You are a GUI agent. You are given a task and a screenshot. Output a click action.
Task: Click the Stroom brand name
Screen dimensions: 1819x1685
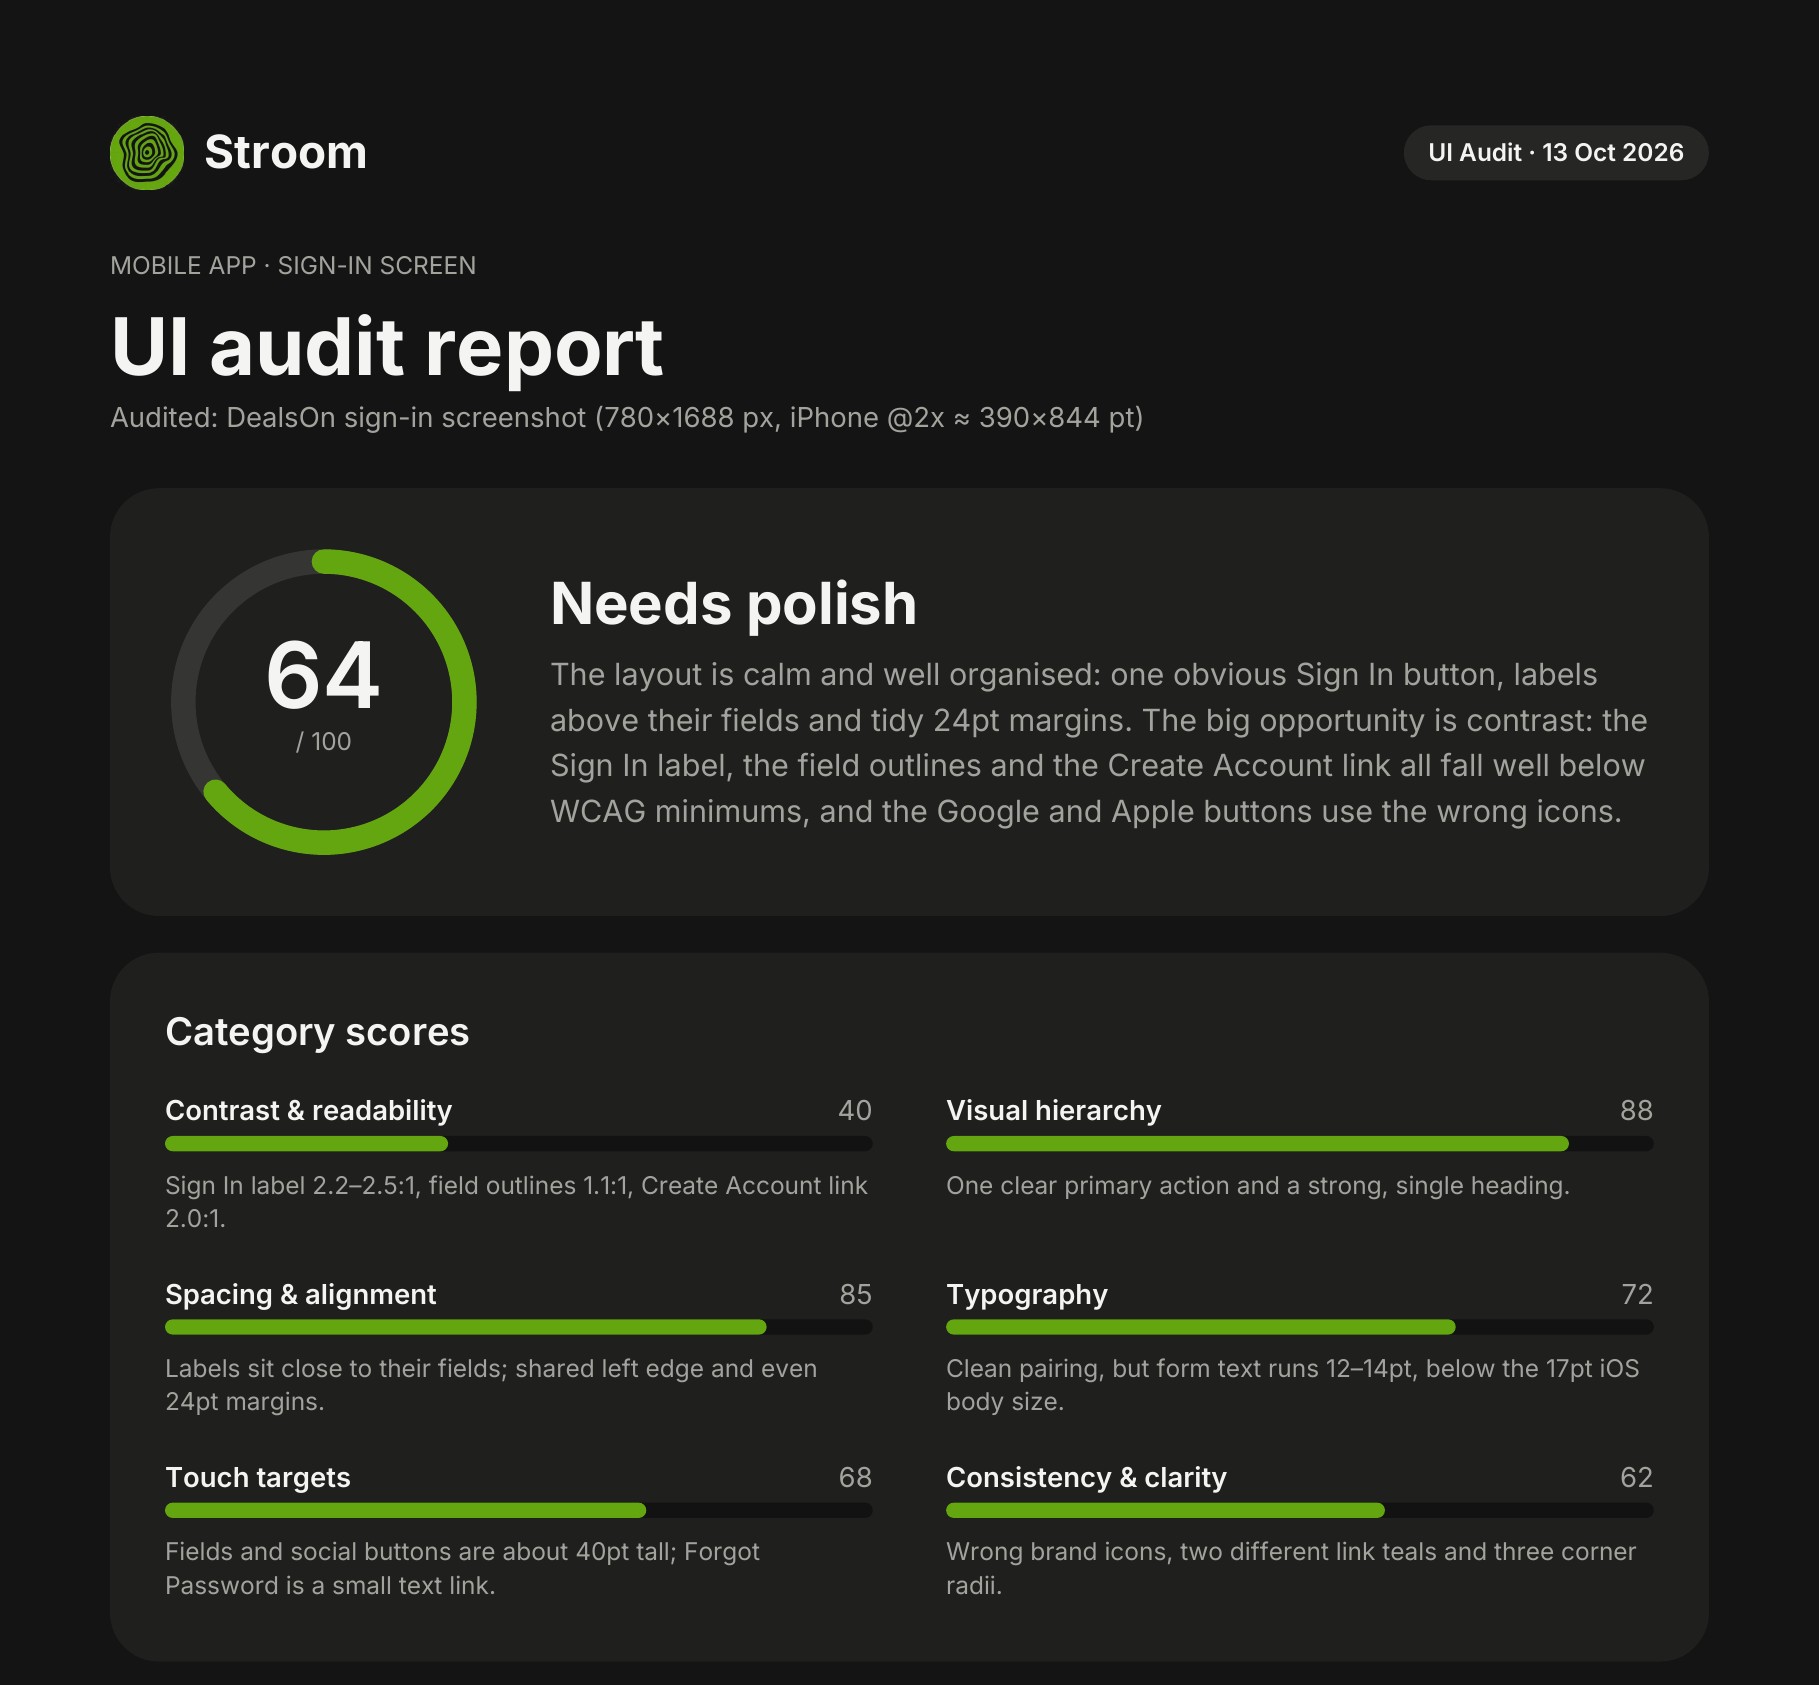tap(285, 153)
